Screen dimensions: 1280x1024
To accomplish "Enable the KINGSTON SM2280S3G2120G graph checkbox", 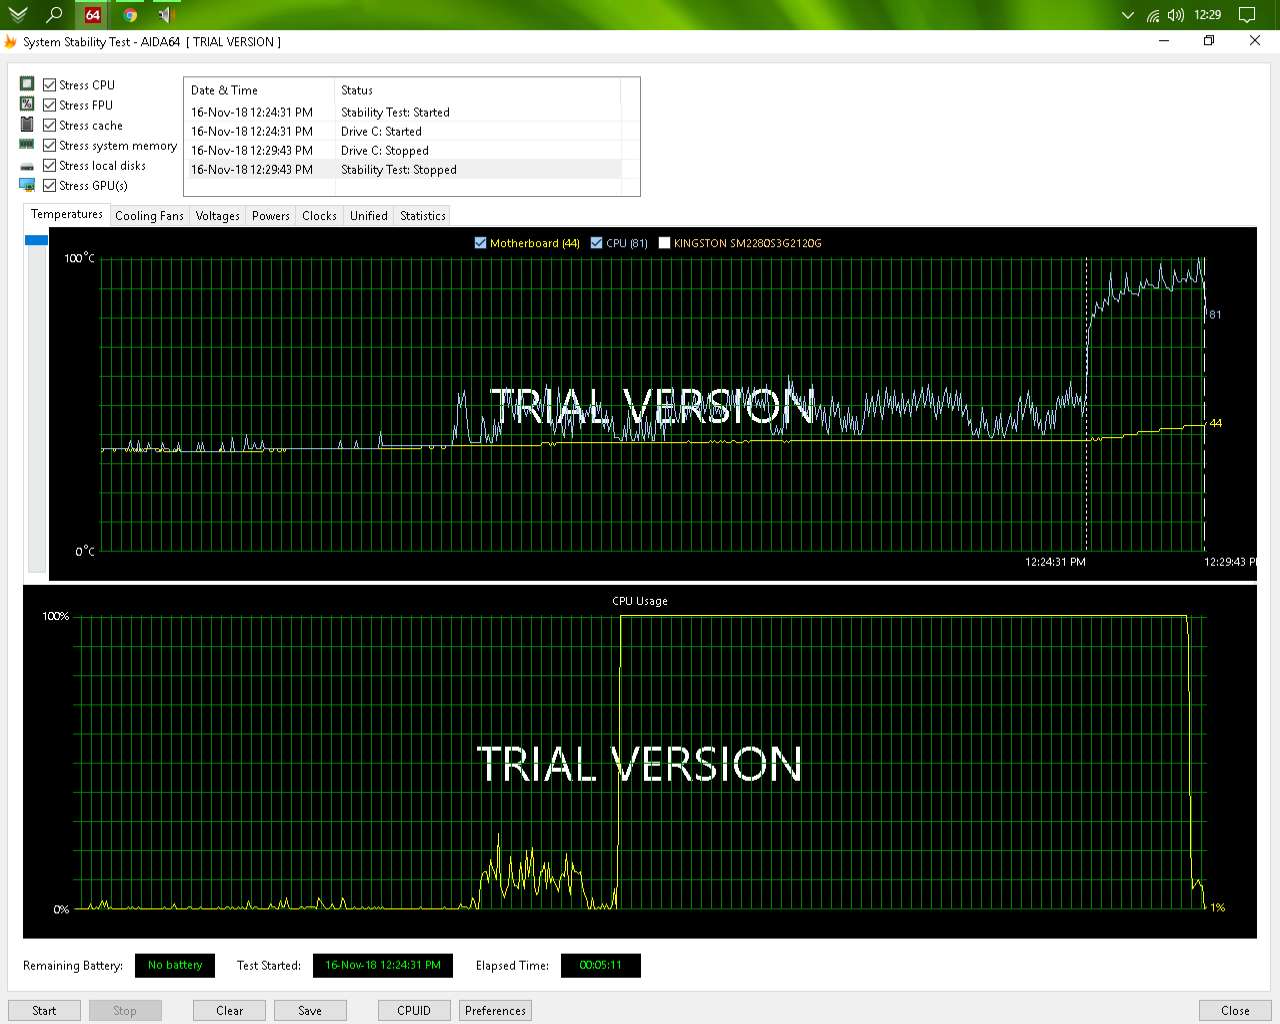I will click(x=664, y=243).
